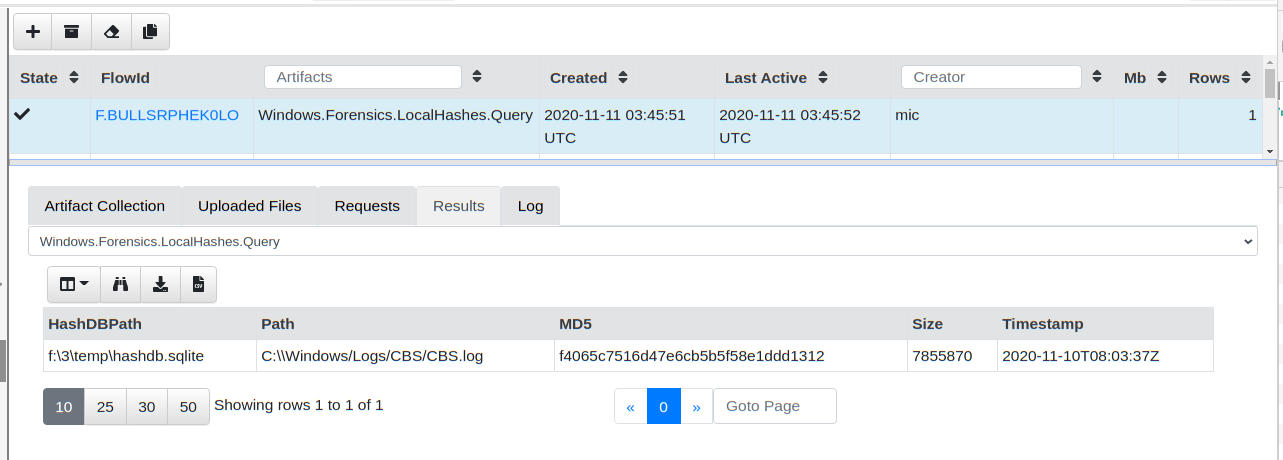
Task: Toggle sort on the Last Active column
Action: [822, 77]
